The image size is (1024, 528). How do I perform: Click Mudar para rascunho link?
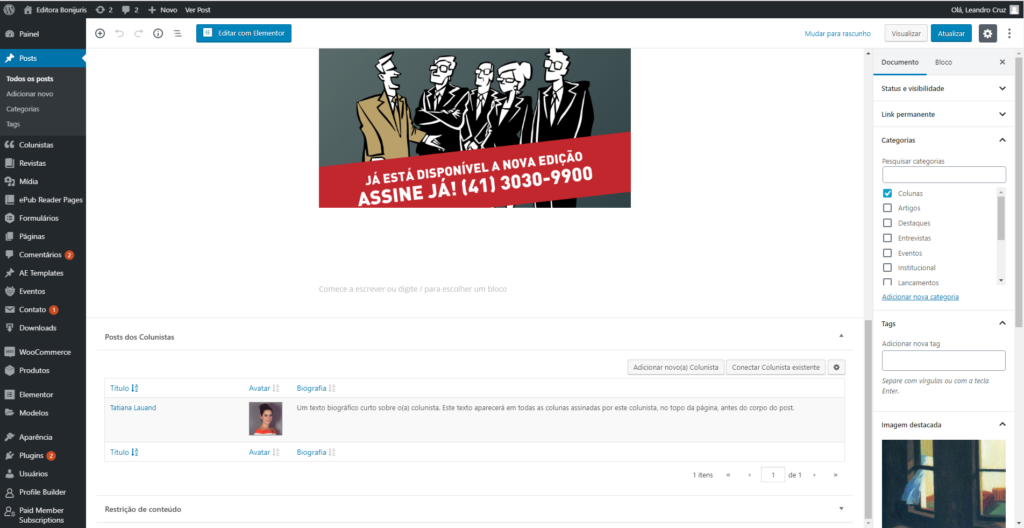point(838,33)
